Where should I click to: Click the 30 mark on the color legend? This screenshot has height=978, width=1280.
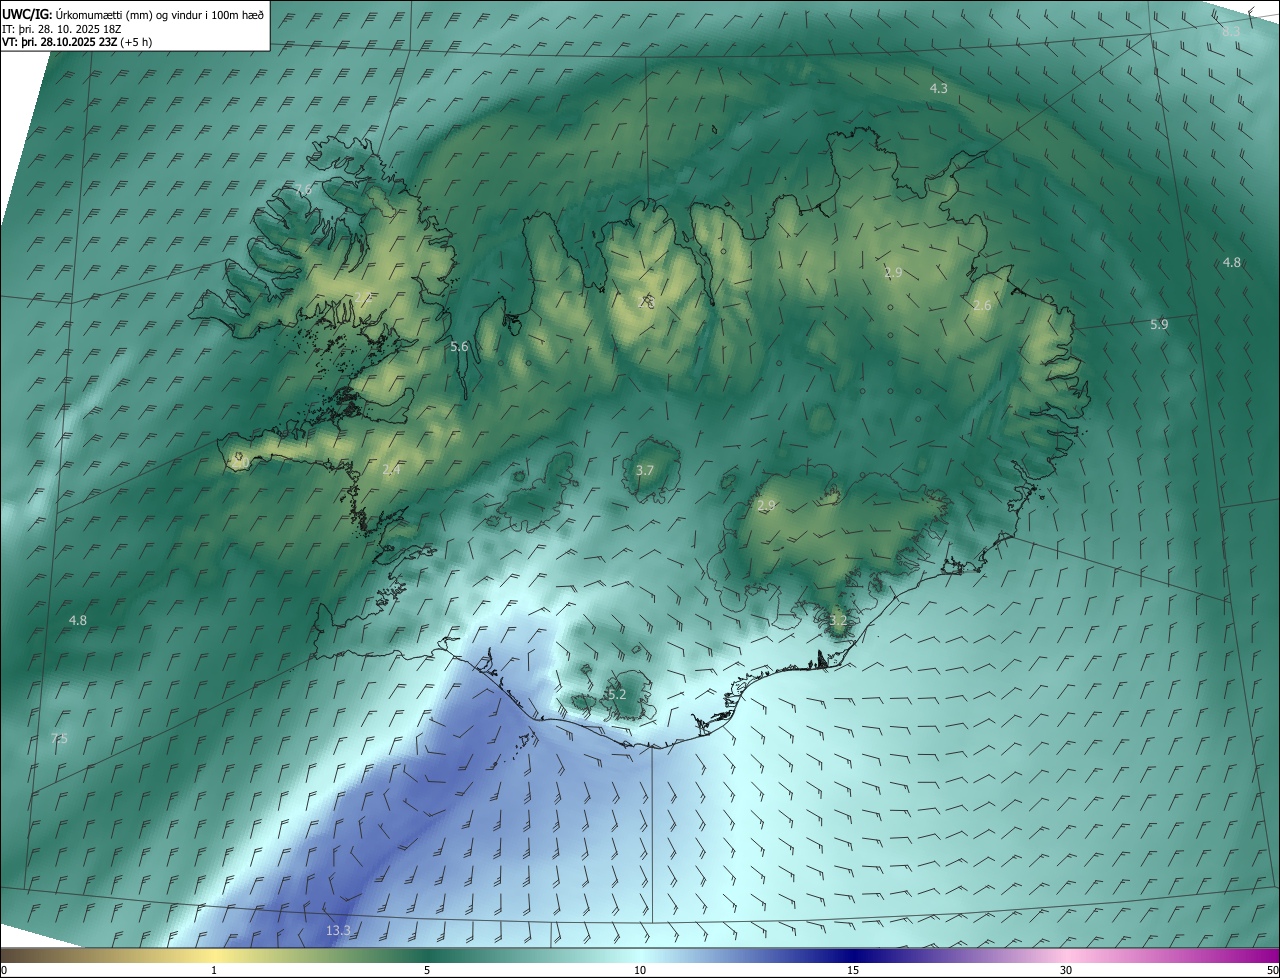pos(1066,970)
